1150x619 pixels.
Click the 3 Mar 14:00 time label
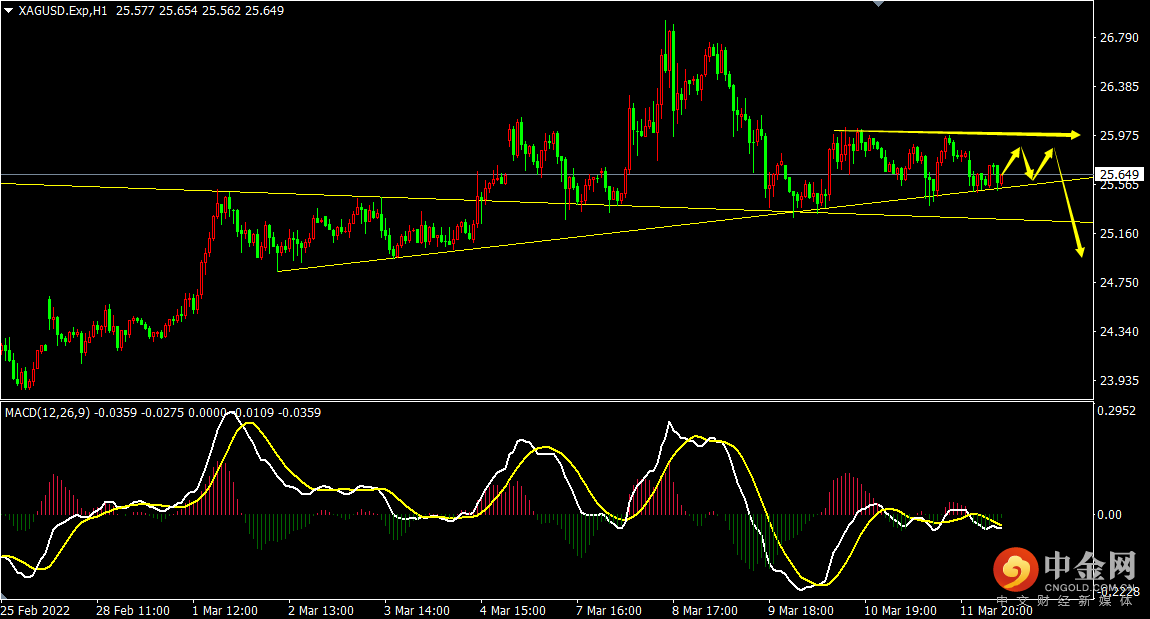417,610
